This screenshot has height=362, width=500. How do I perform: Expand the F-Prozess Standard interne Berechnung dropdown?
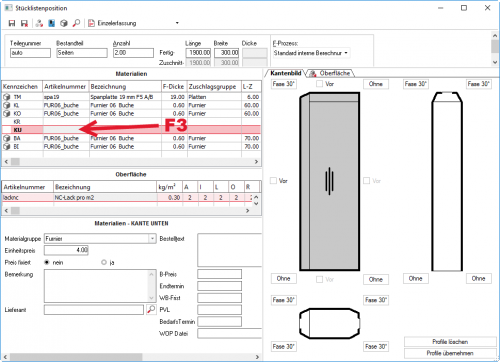[346, 53]
